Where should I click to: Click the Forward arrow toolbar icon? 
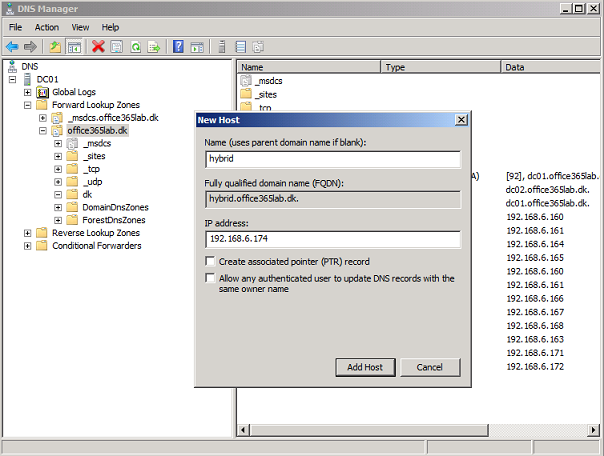(30, 47)
